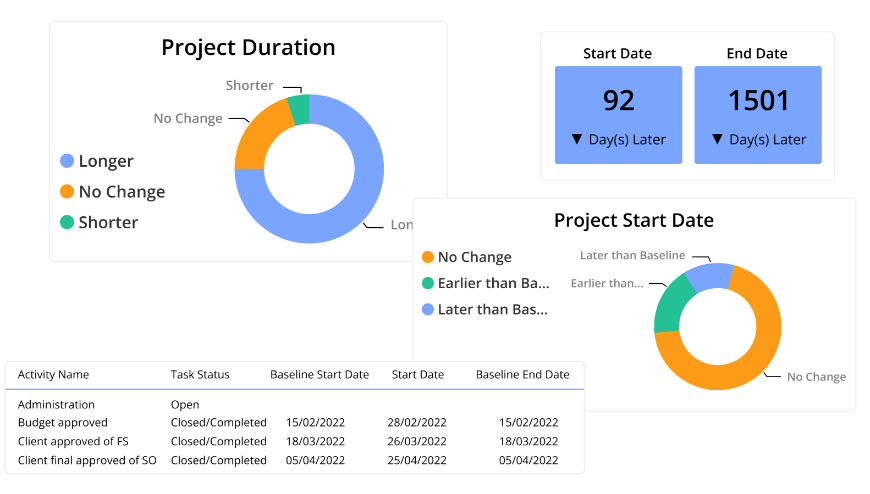Click the green Shorter donut segment
This screenshot has height=494, width=870.
(x=299, y=109)
